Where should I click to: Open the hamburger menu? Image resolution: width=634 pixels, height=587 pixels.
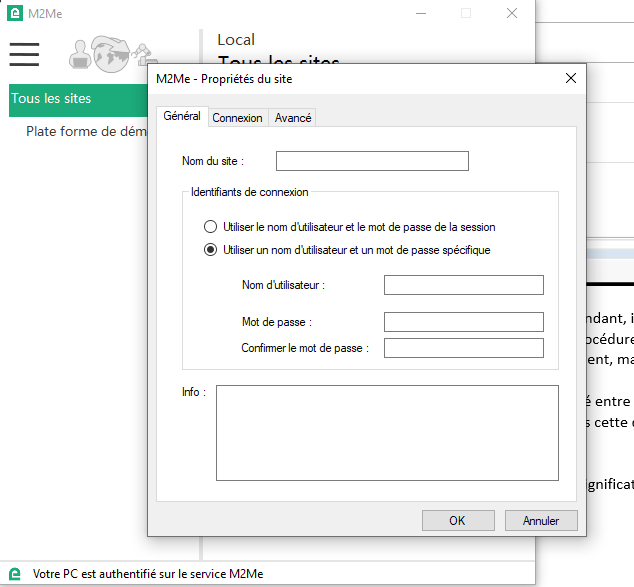[24, 54]
